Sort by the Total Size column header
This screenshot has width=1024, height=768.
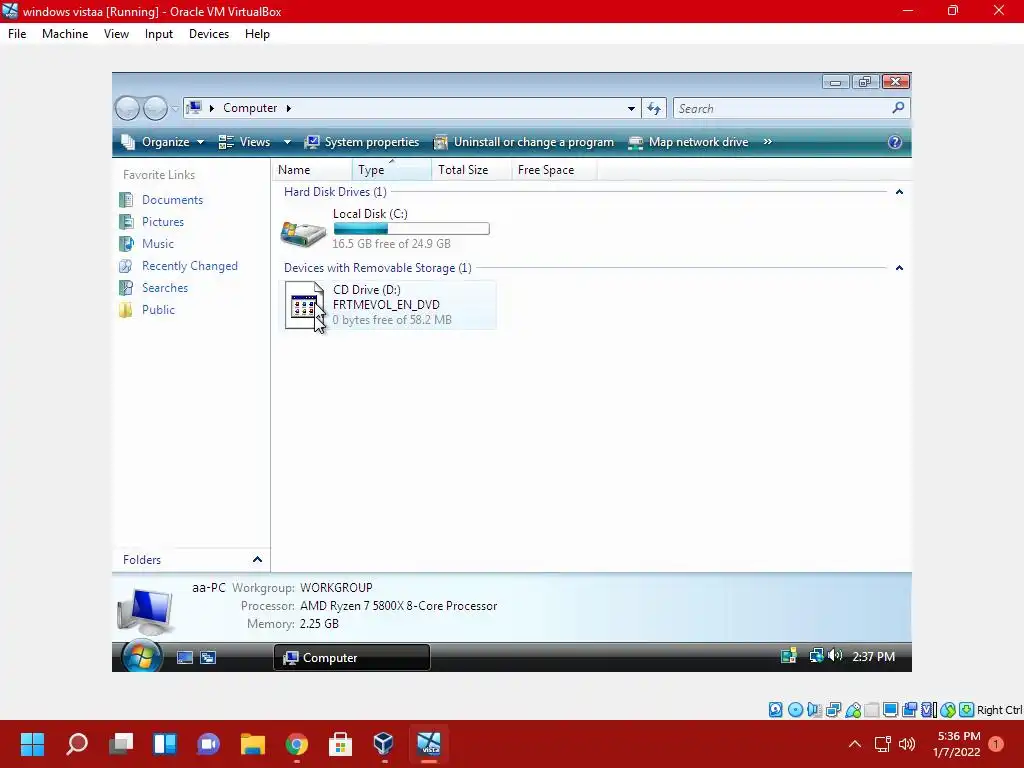[472, 170]
